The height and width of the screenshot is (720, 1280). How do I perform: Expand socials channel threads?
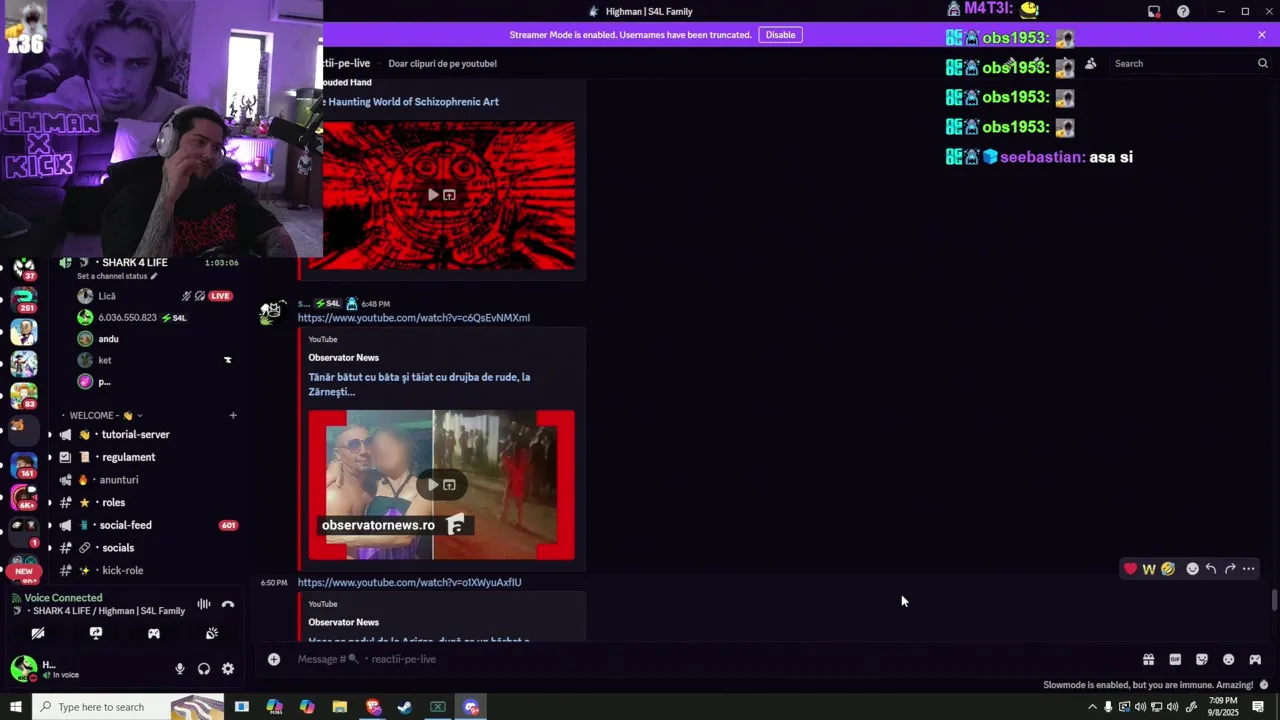[x=50, y=548]
